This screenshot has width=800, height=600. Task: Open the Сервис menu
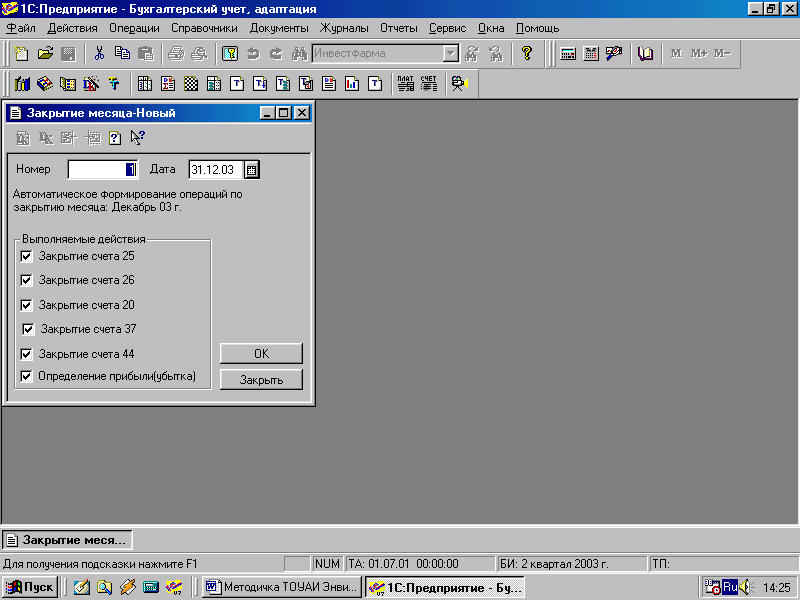[447, 28]
